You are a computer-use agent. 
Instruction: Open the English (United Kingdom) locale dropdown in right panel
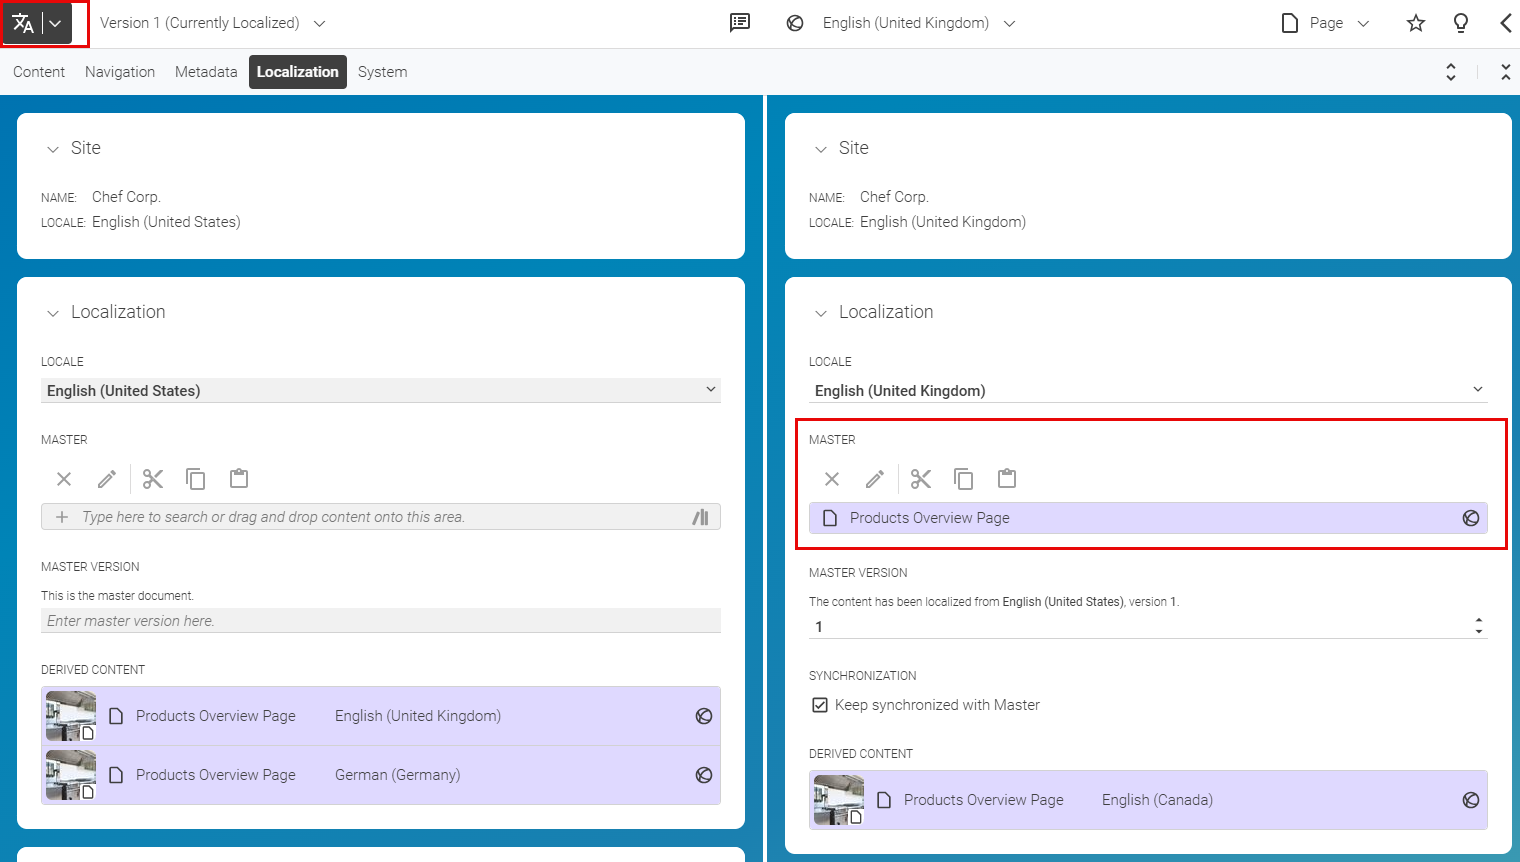(1147, 390)
